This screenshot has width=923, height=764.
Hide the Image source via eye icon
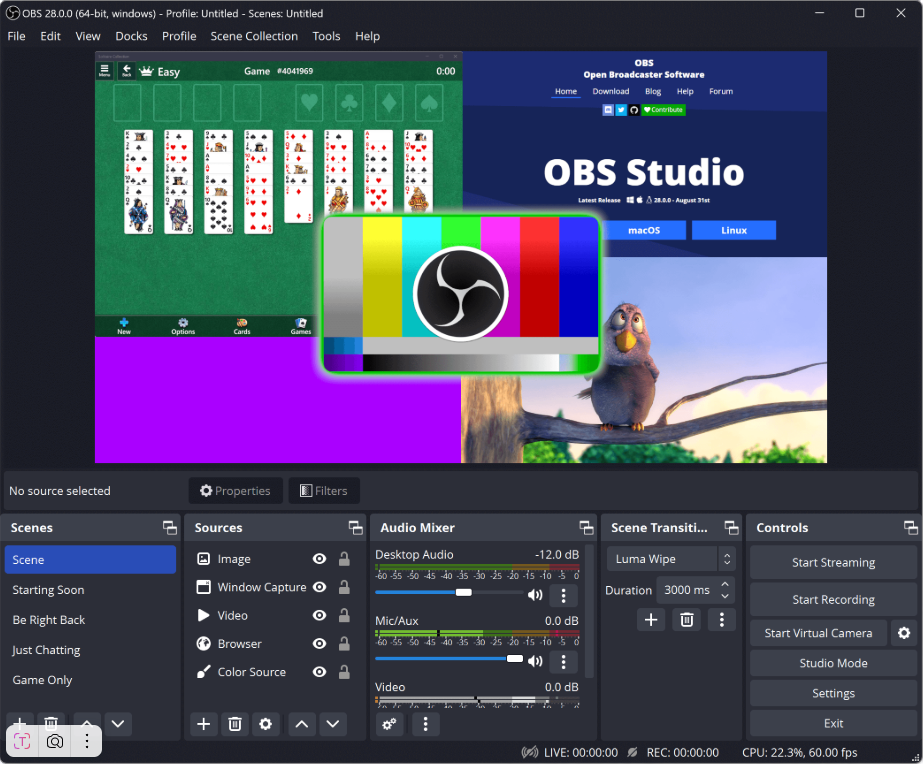pos(319,559)
